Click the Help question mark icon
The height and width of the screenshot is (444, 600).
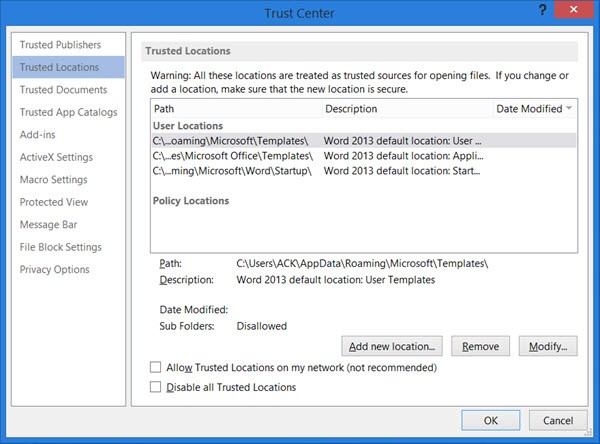(x=542, y=10)
